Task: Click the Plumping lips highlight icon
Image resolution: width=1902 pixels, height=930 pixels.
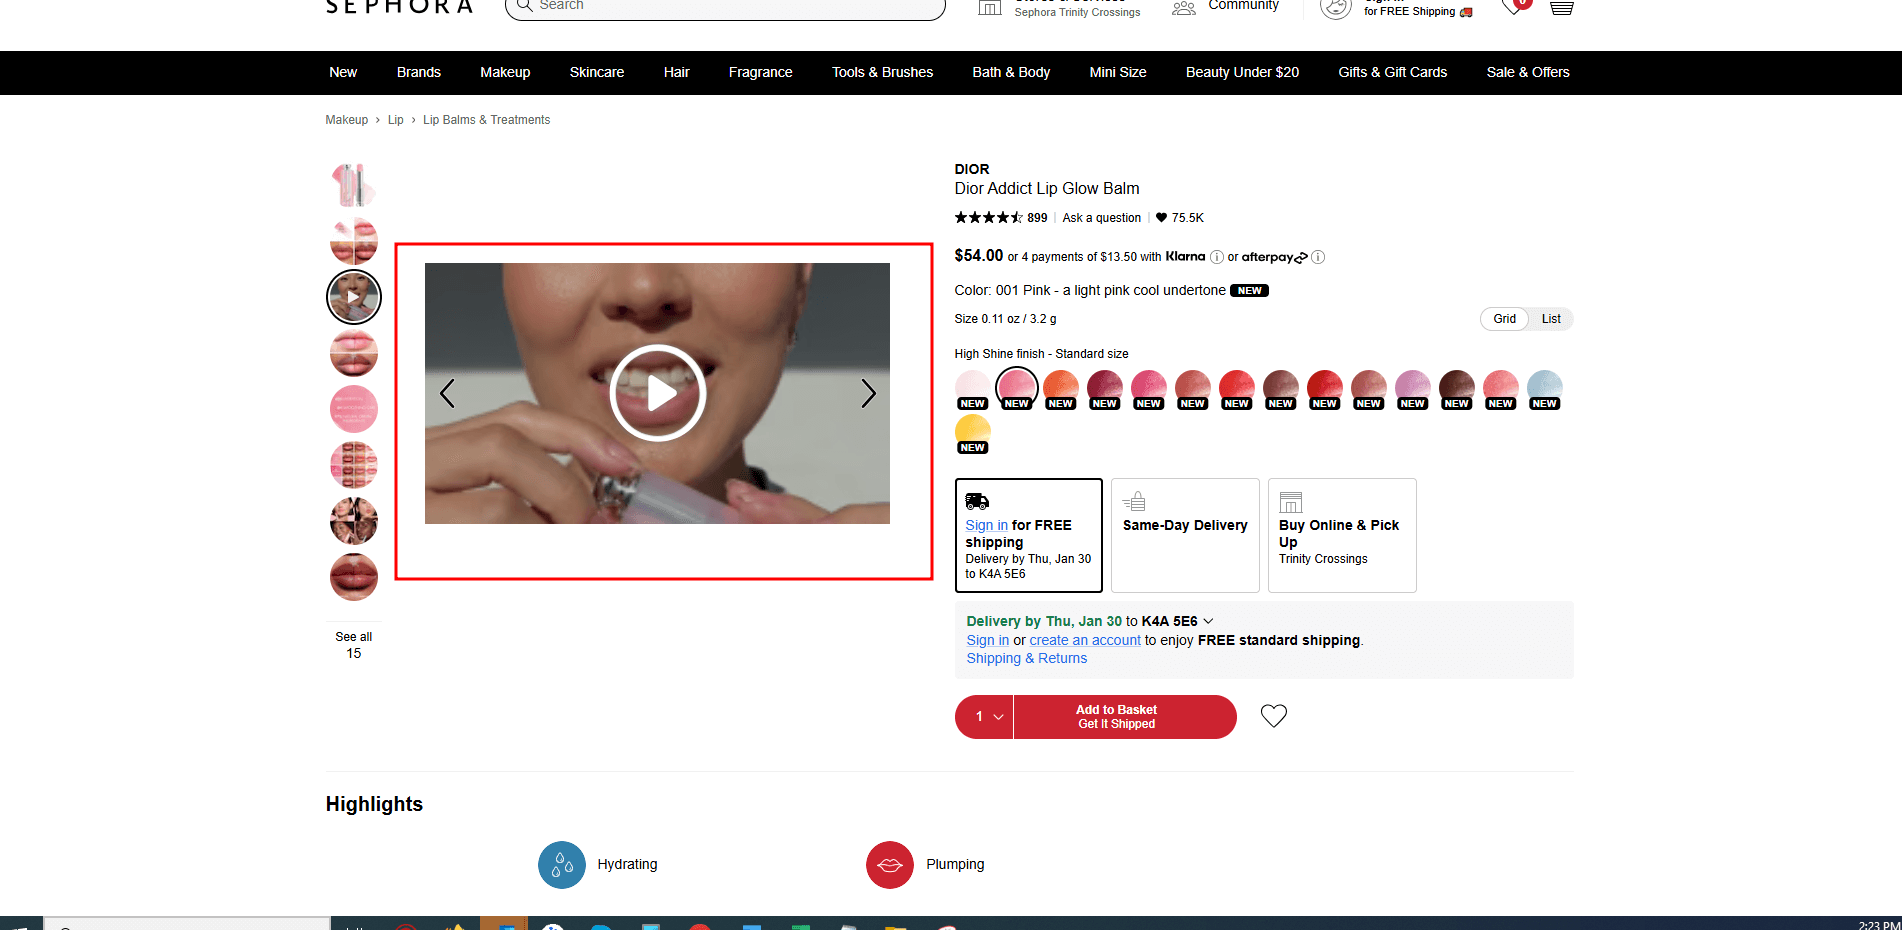Action: pyautogui.click(x=889, y=864)
